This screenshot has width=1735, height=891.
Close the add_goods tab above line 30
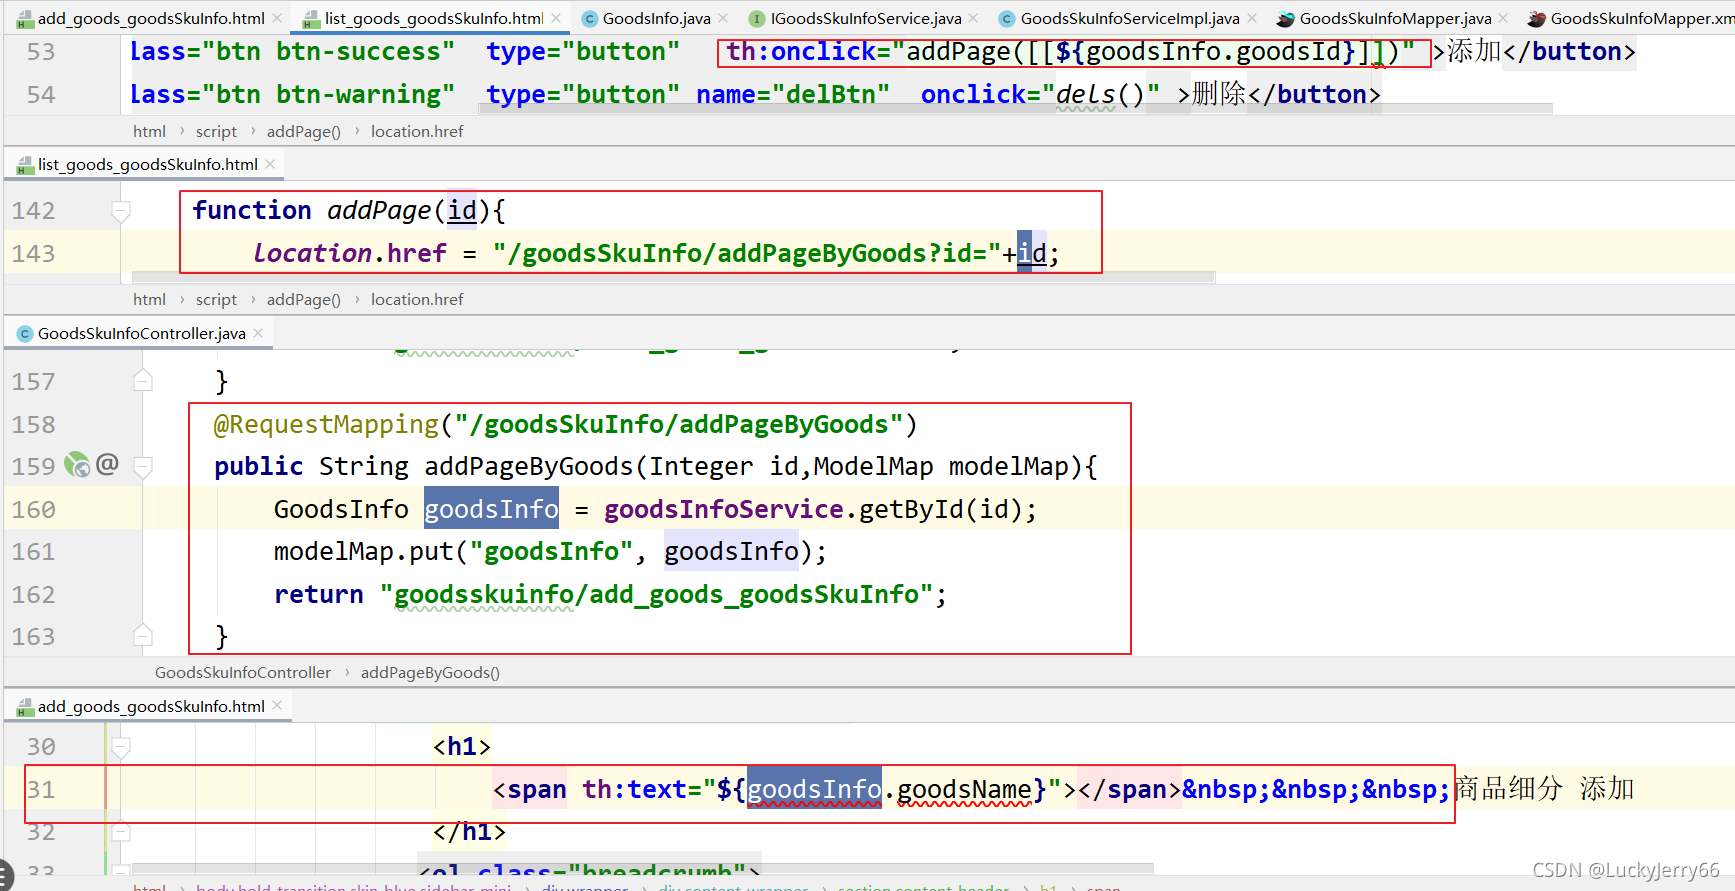point(277,706)
